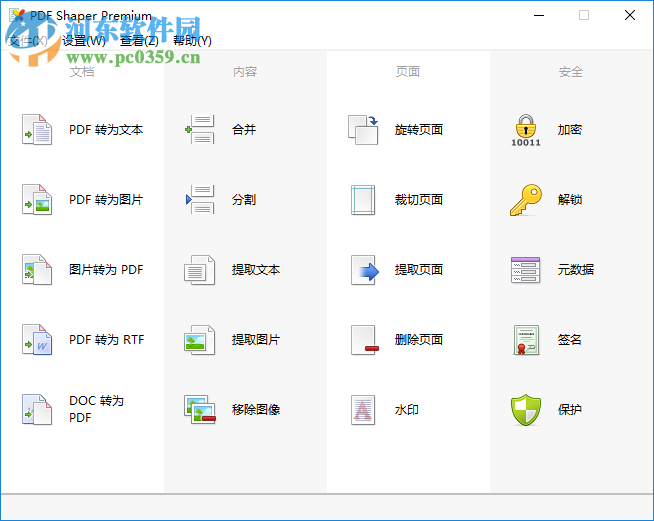The height and width of the screenshot is (521, 654).
Task: Choose the 水印 text label
Action: [407, 410]
